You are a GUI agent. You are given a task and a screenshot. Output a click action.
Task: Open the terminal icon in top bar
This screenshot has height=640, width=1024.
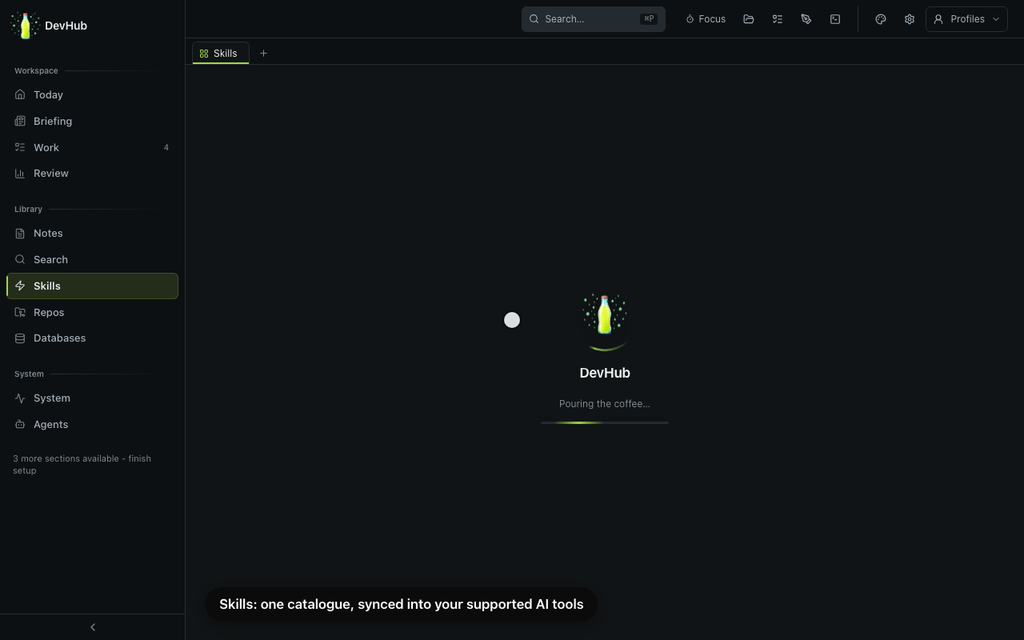(835, 19)
